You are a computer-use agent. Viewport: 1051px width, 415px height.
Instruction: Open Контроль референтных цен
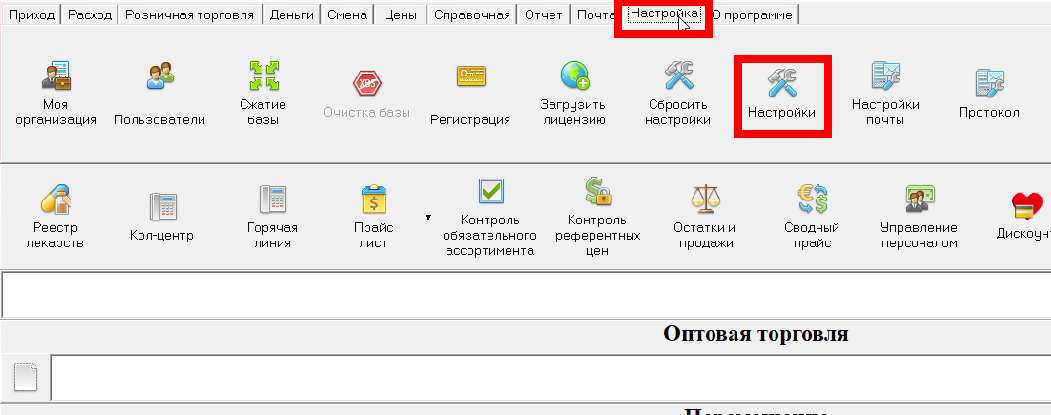pyautogui.click(x=597, y=218)
